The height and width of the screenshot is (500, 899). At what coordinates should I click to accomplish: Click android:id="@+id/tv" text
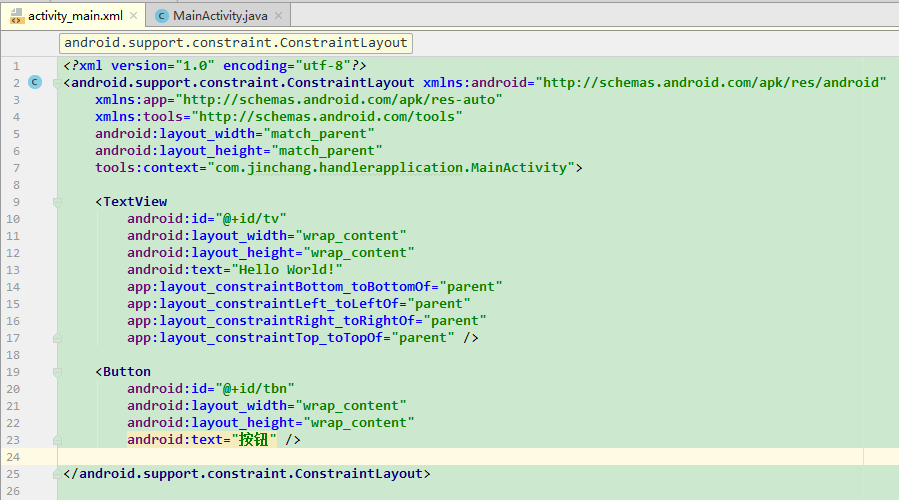pos(206,218)
